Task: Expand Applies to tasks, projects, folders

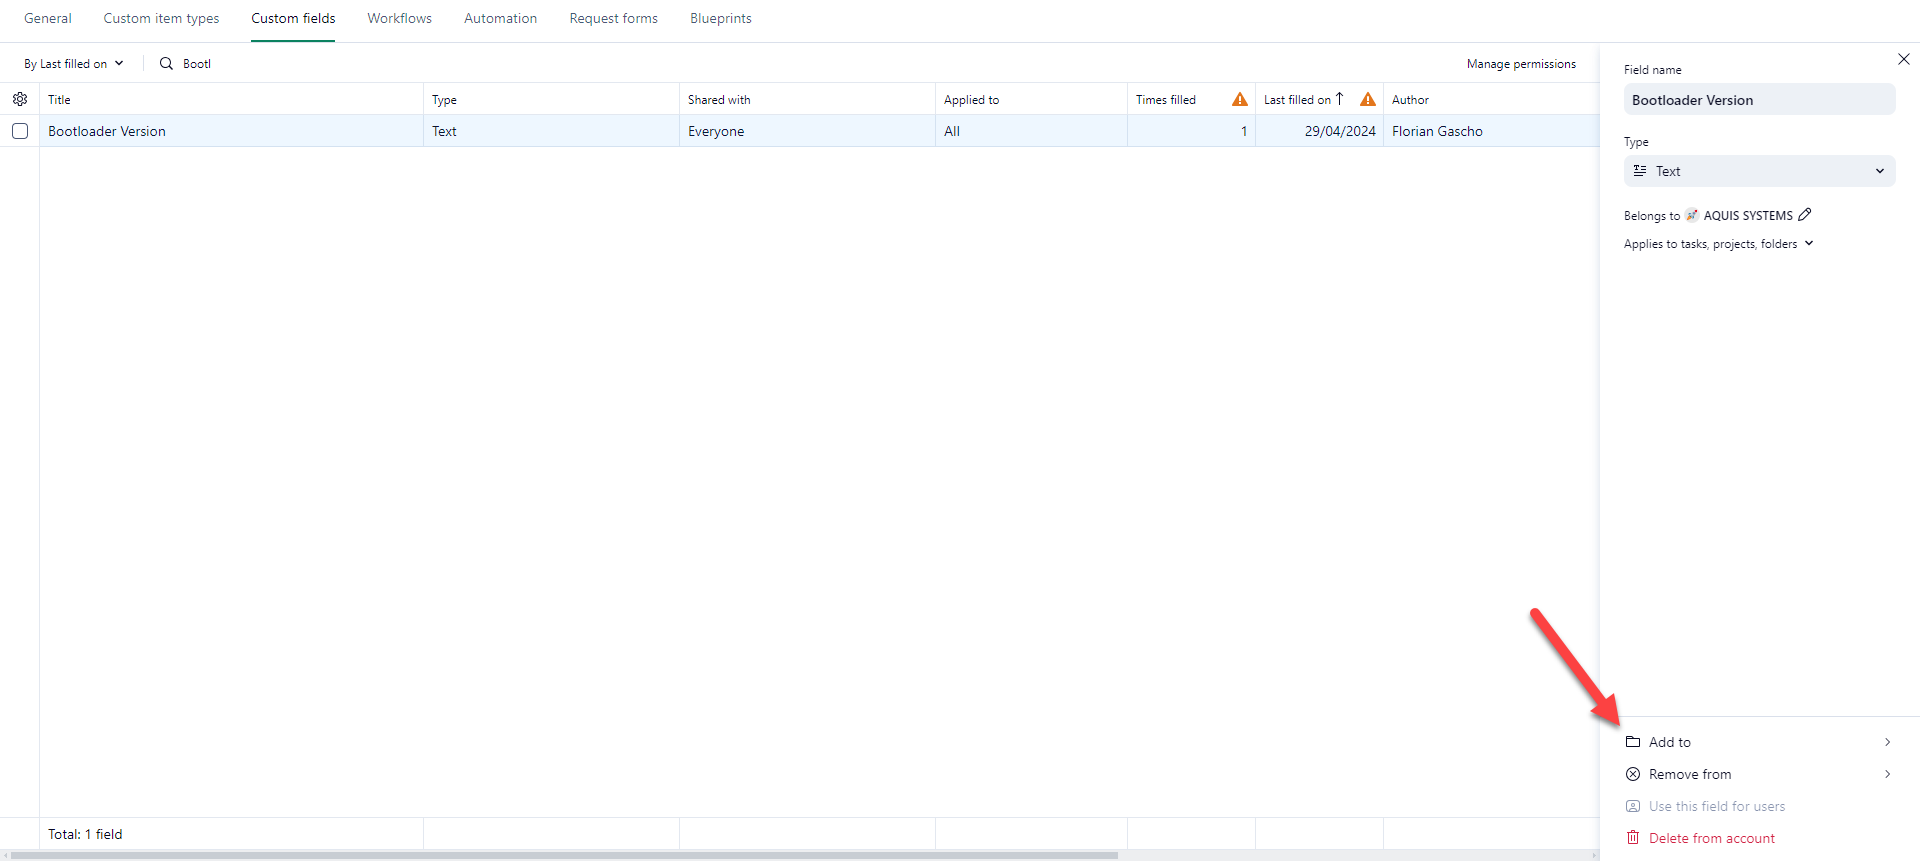Action: [x=1718, y=244]
